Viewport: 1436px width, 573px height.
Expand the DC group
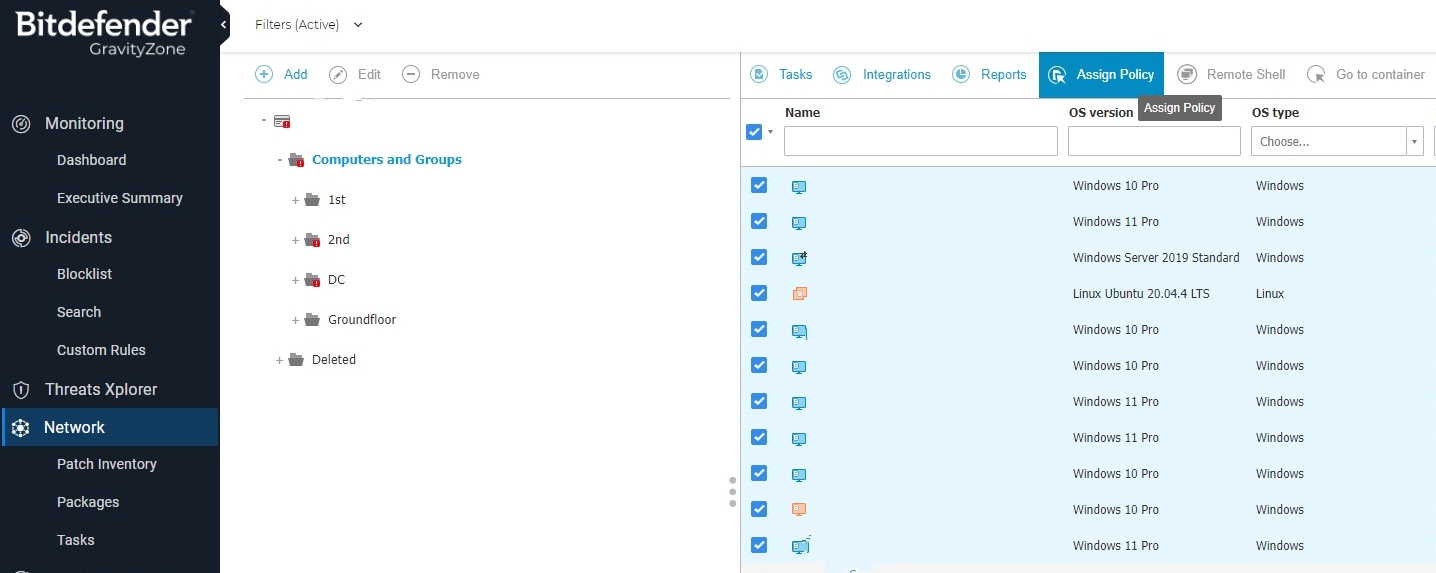click(296, 280)
